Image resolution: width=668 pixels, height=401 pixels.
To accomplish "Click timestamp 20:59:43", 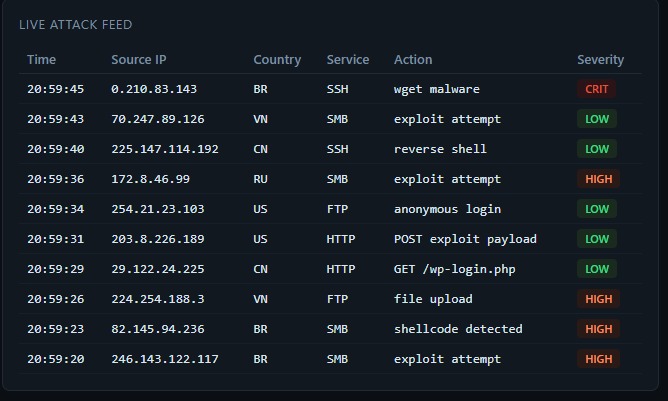I will coord(56,119).
